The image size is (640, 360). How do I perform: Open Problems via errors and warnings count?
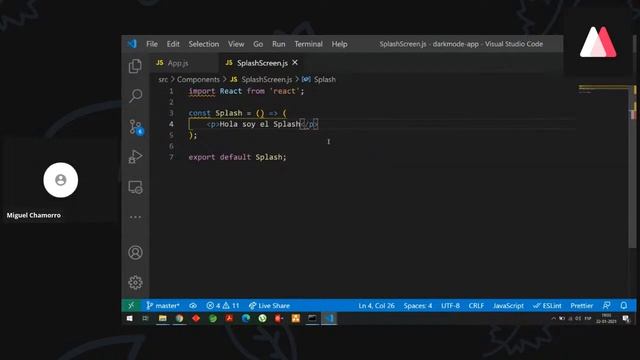tap(222, 305)
